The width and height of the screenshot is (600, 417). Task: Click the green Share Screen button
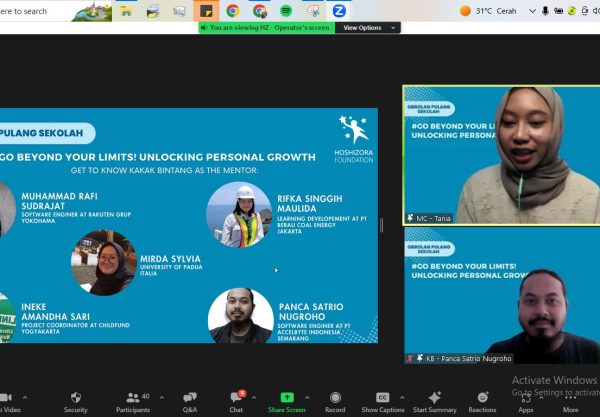(x=287, y=399)
